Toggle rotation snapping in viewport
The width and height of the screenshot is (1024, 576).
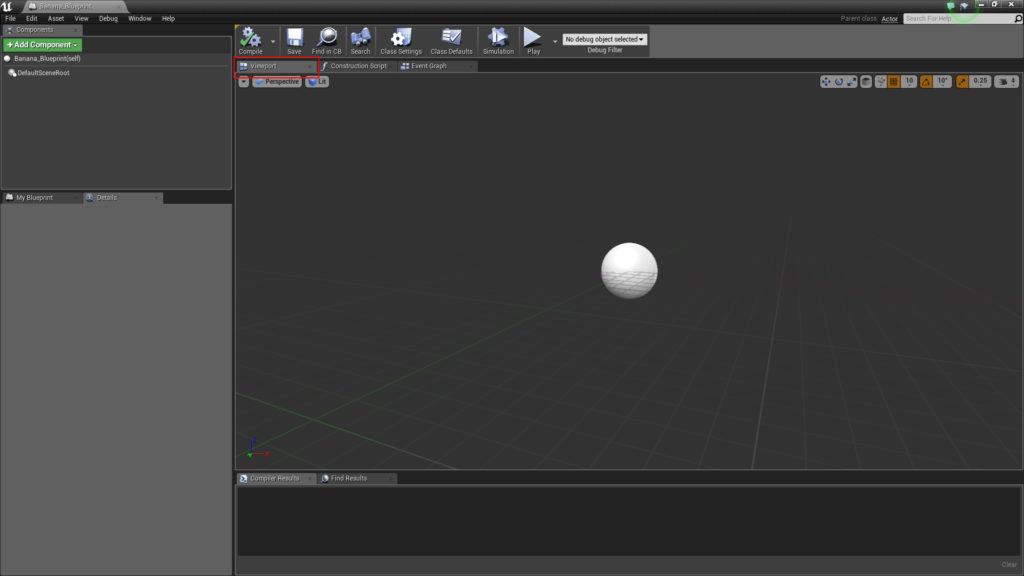point(926,82)
